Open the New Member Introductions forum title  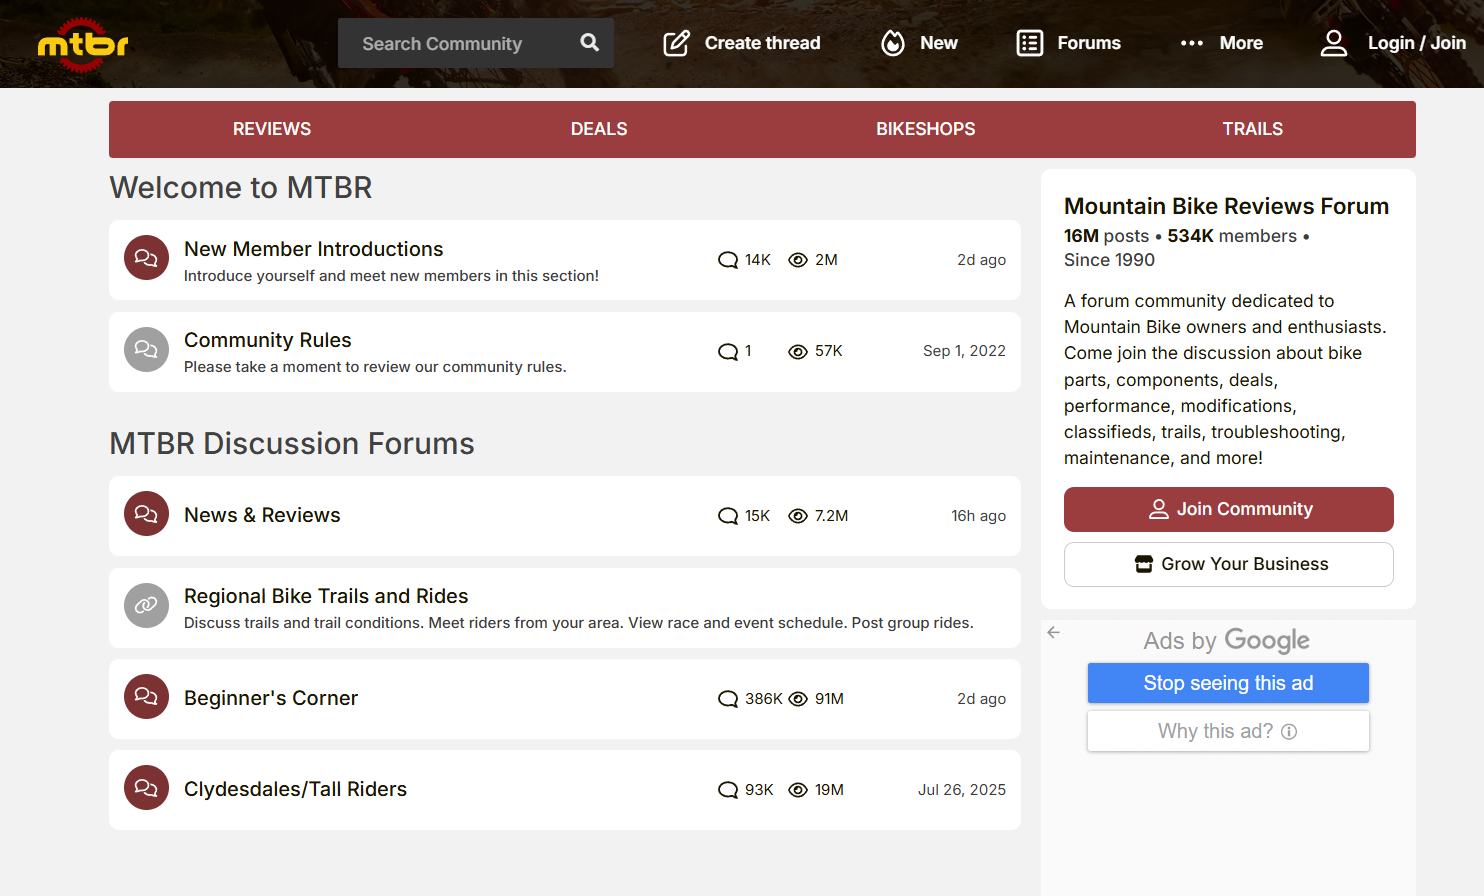click(313, 249)
